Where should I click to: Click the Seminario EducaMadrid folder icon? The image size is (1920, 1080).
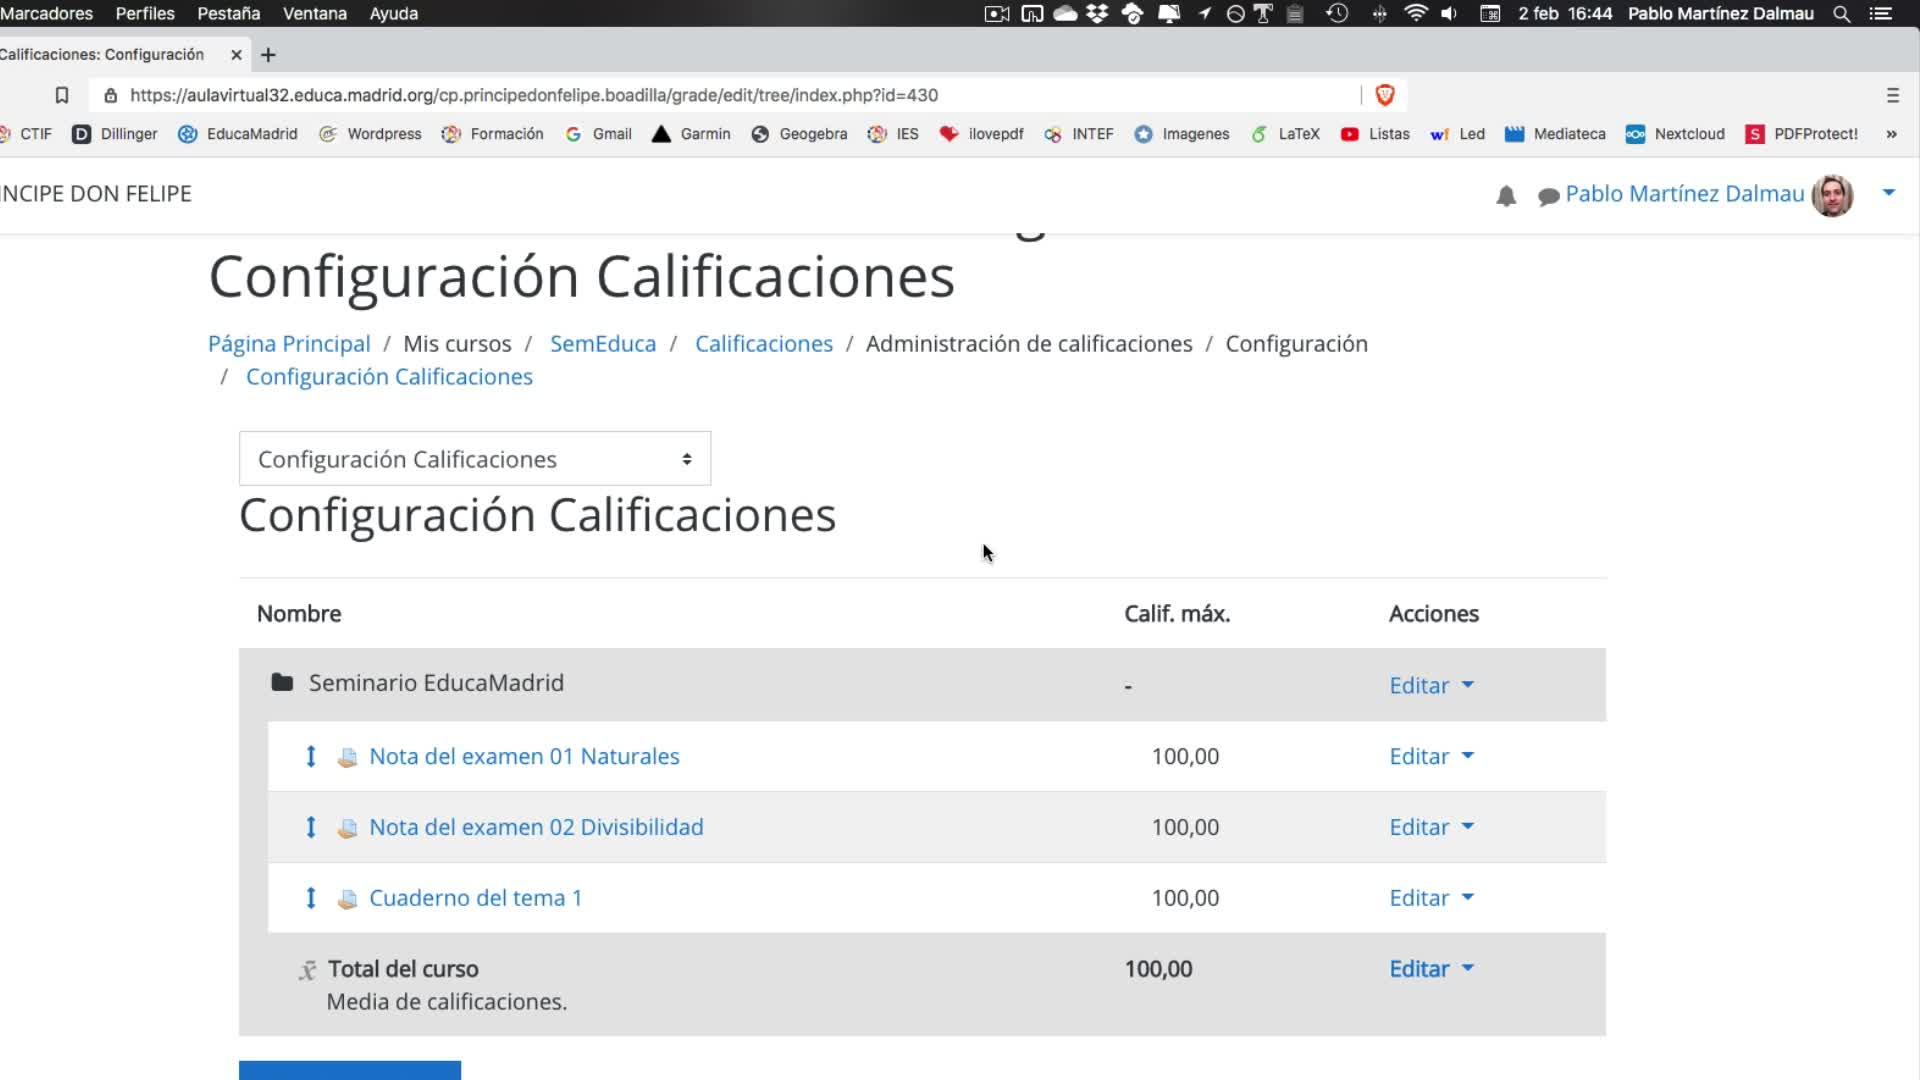click(282, 683)
